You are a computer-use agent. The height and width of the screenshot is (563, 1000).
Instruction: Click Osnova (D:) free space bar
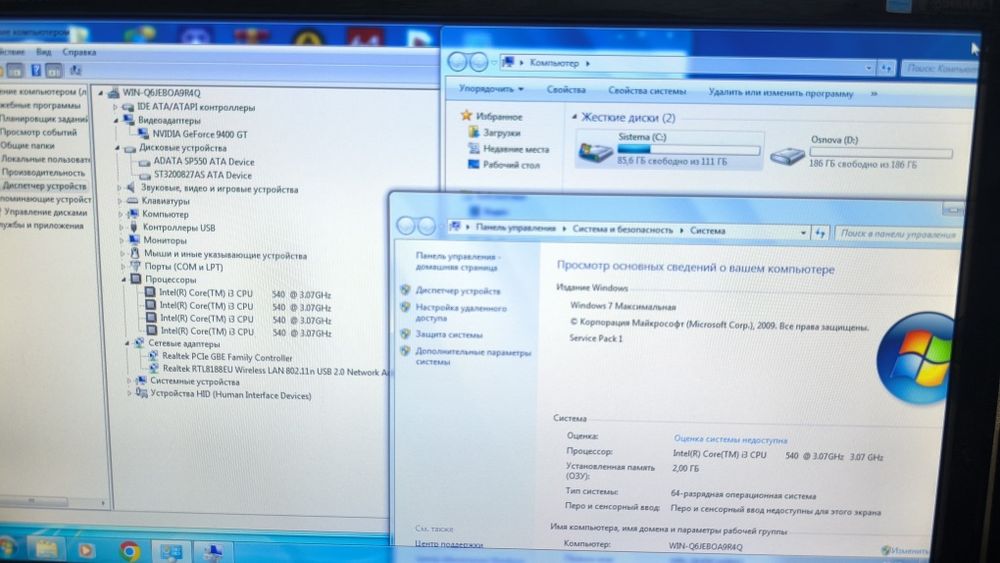click(x=881, y=152)
